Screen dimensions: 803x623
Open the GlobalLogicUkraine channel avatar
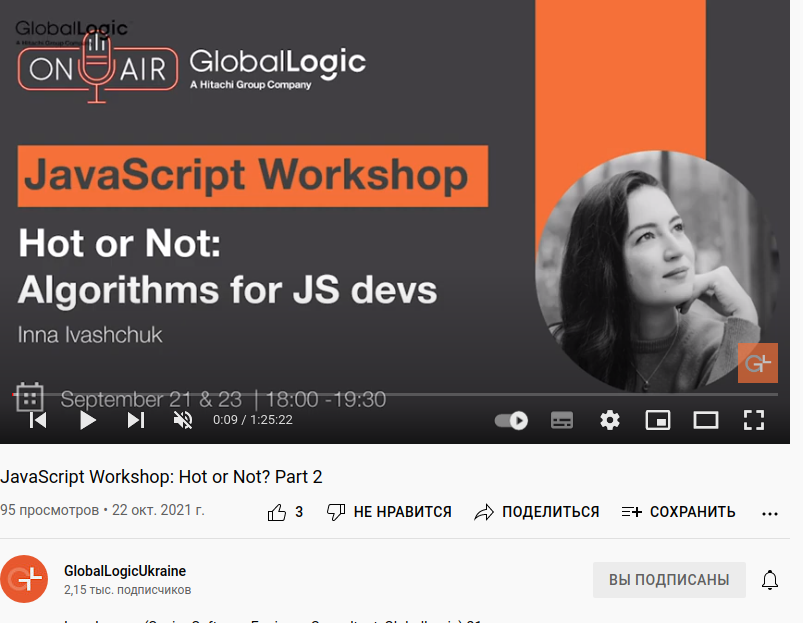[x=24, y=579]
